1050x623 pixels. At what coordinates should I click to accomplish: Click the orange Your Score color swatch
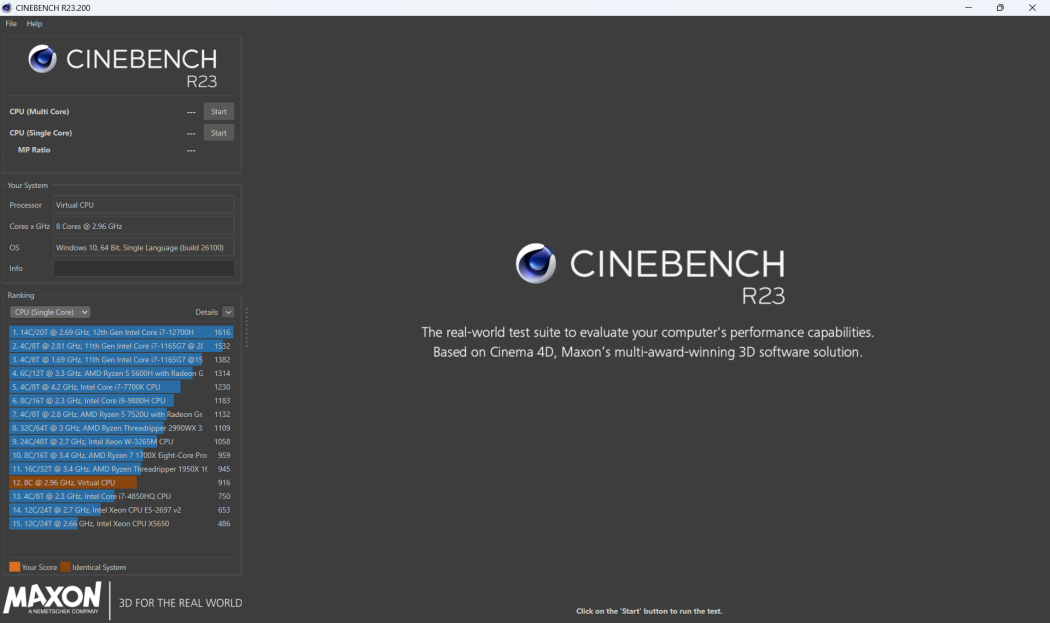(x=14, y=567)
